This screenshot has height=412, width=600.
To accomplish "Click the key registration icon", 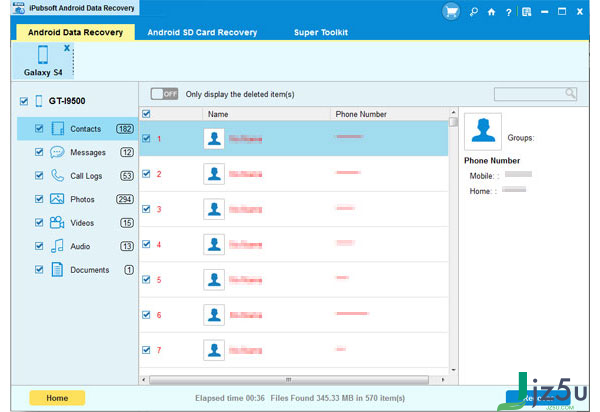I will [x=474, y=12].
